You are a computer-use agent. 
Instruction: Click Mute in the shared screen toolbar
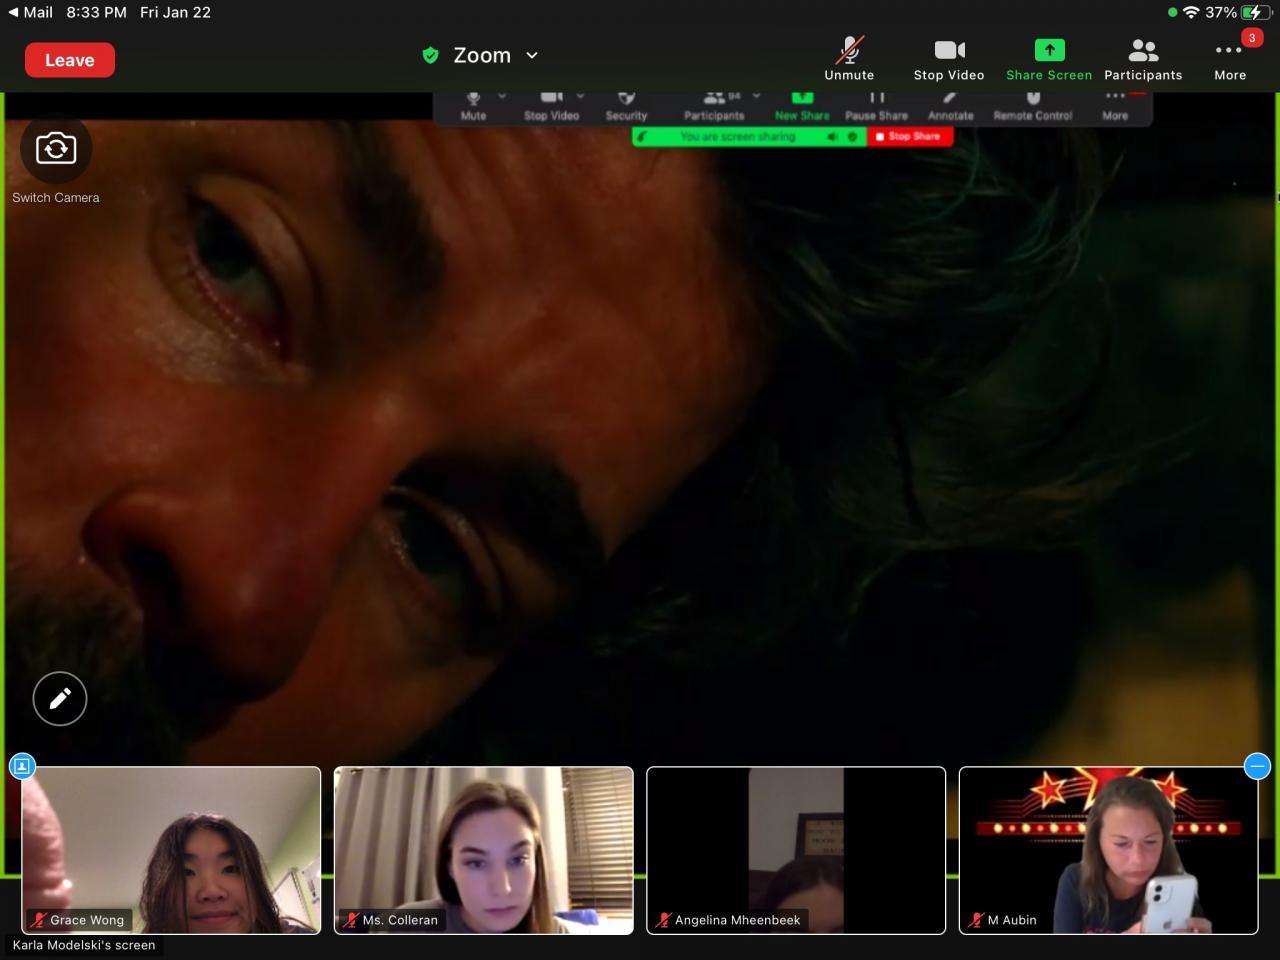pyautogui.click(x=473, y=106)
